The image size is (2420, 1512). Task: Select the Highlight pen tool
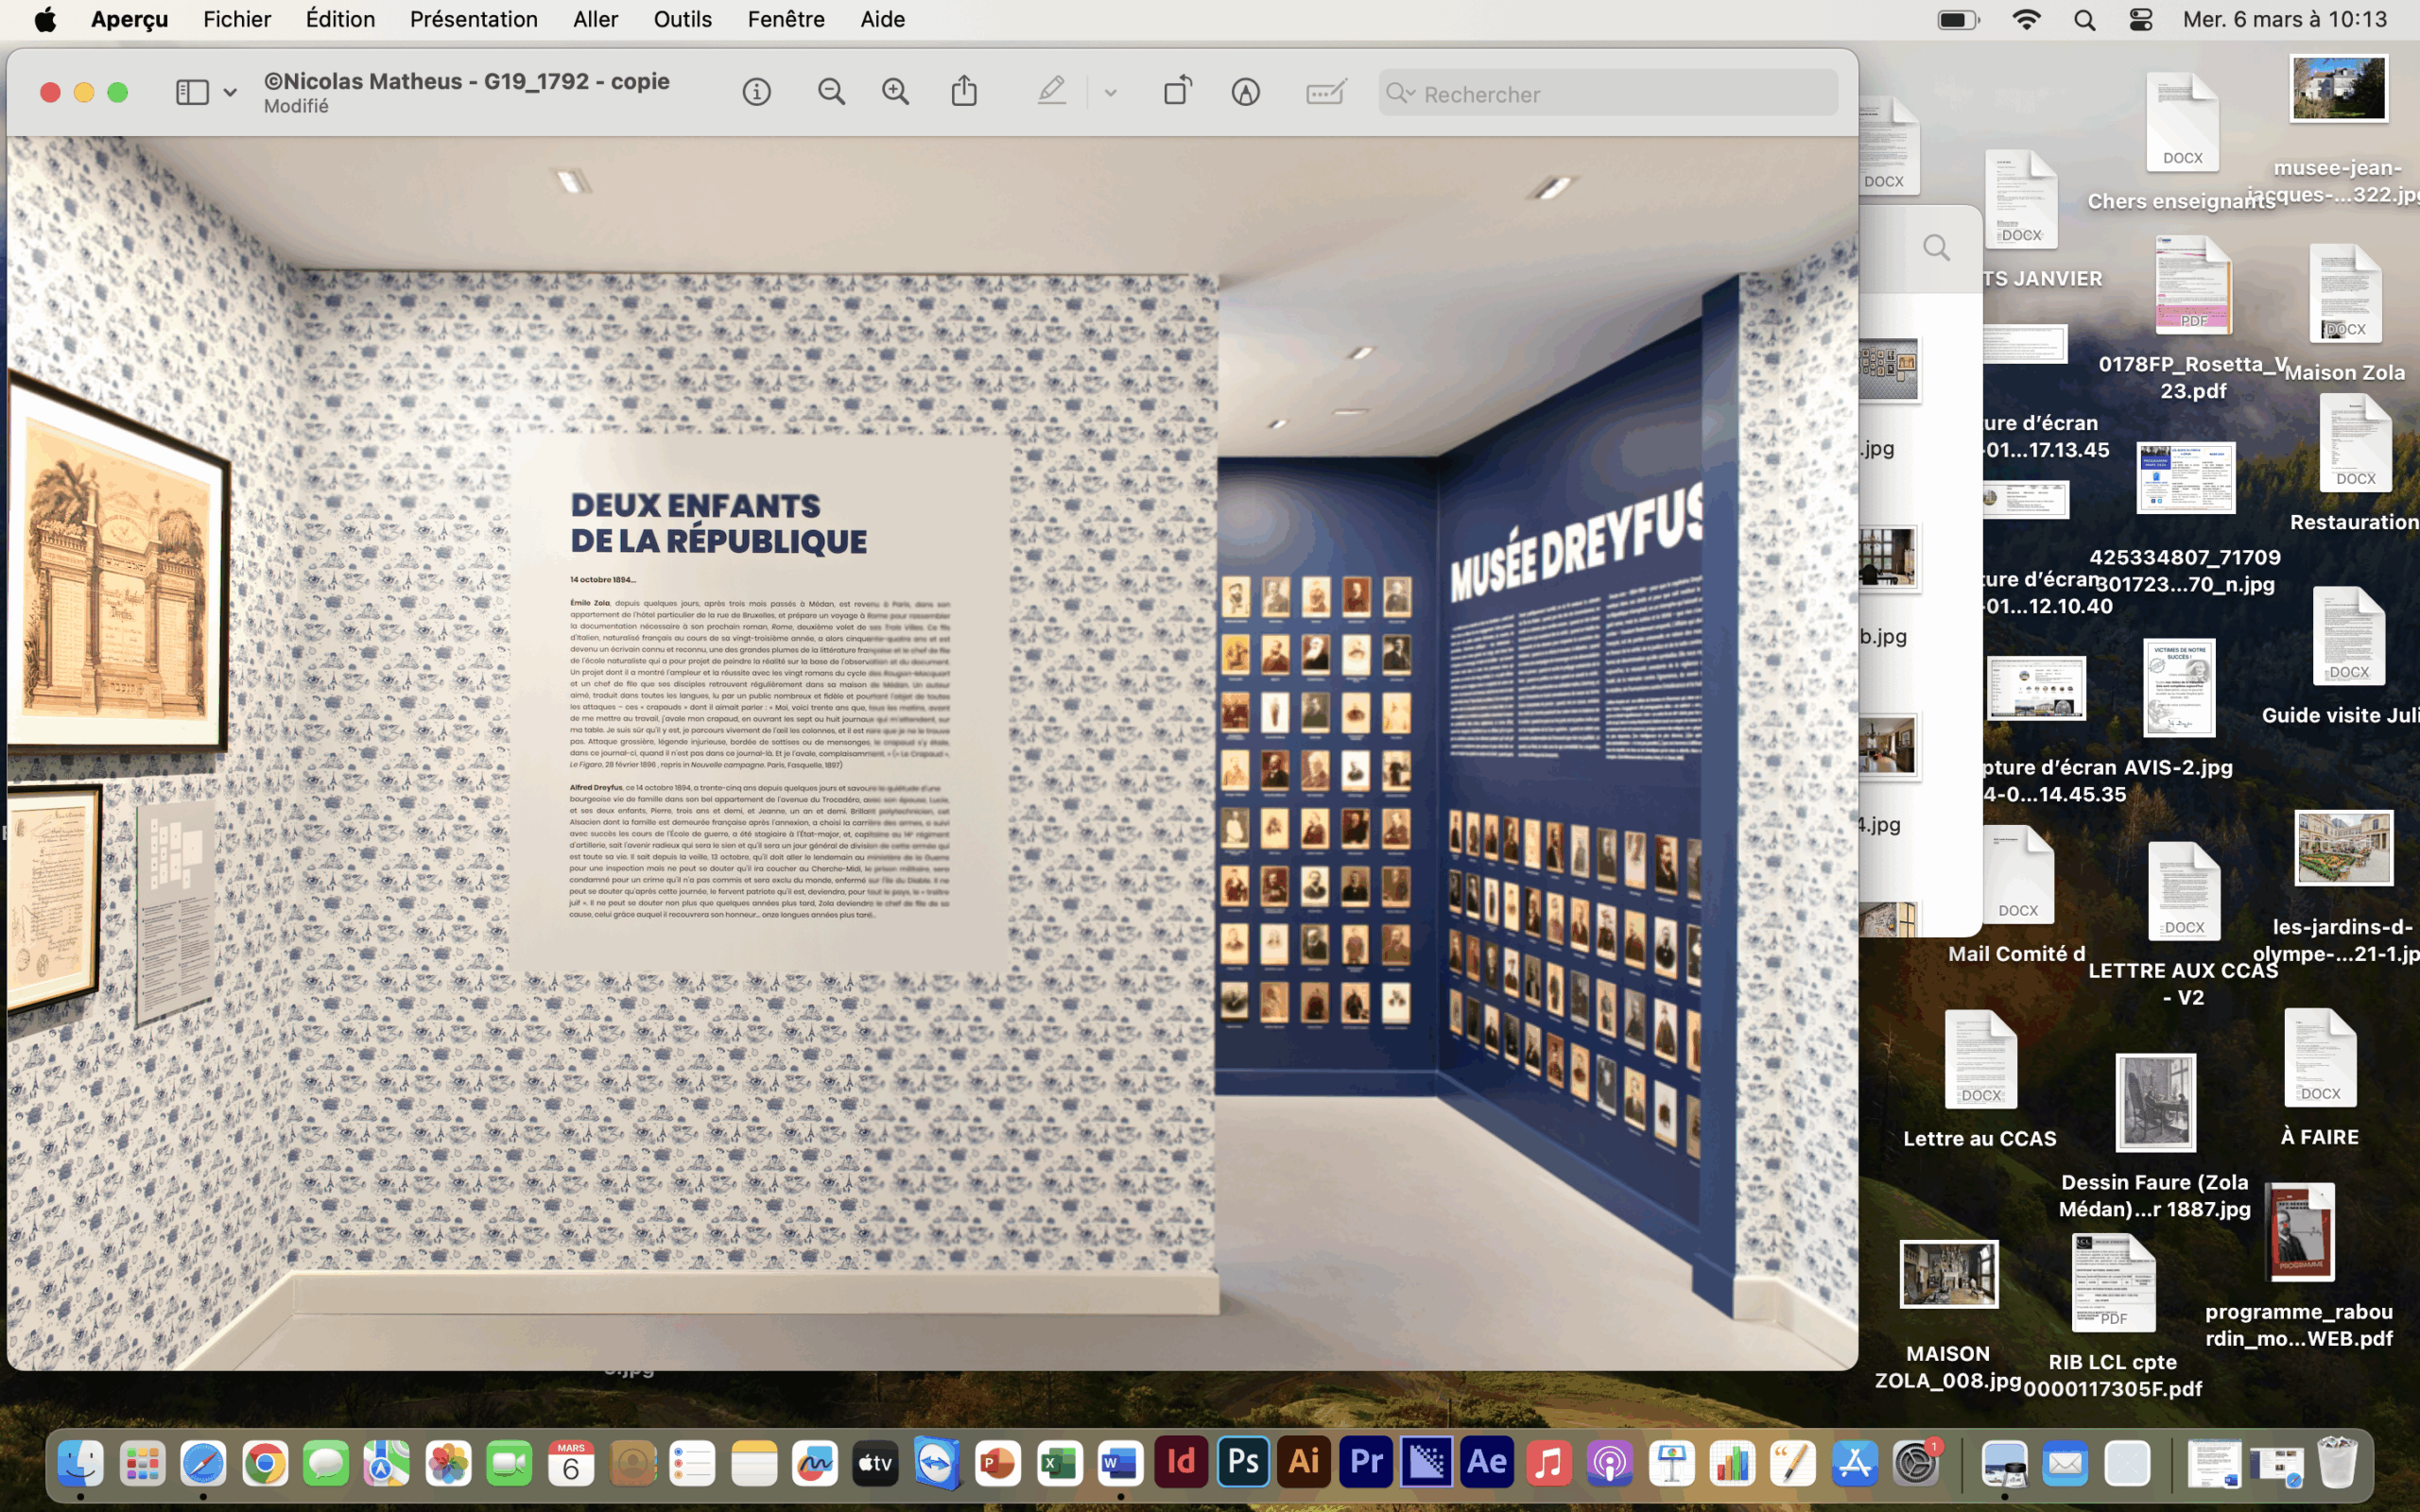coord(1051,92)
